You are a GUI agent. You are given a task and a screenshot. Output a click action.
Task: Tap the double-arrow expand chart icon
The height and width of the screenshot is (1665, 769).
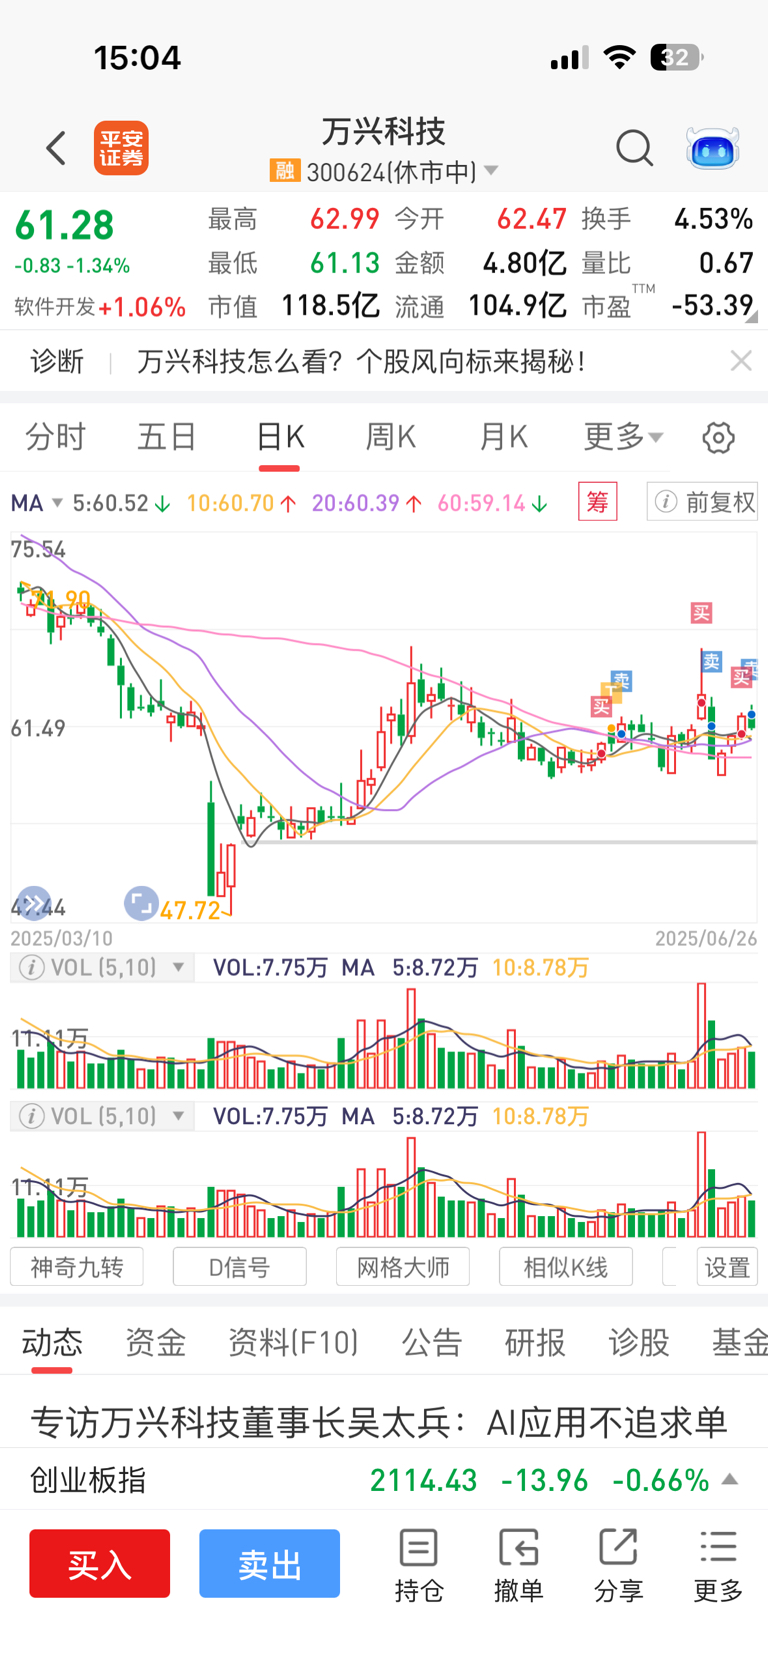coord(33,902)
